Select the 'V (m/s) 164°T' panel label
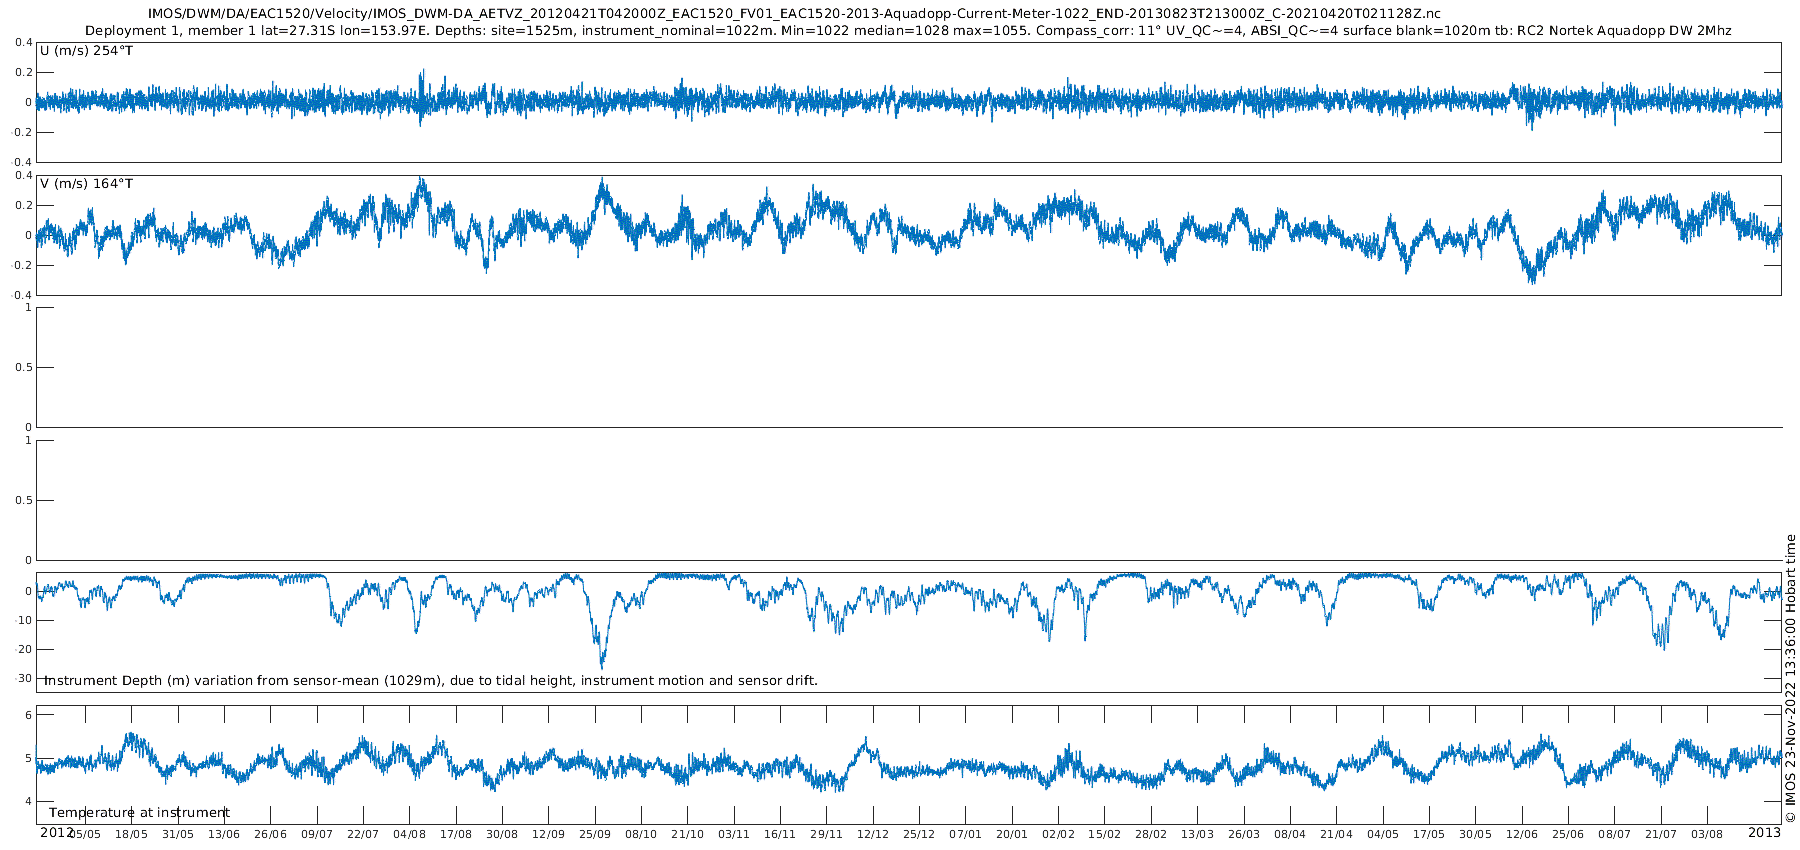Viewport: 1800px width, 850px height. tap(86, 184)
